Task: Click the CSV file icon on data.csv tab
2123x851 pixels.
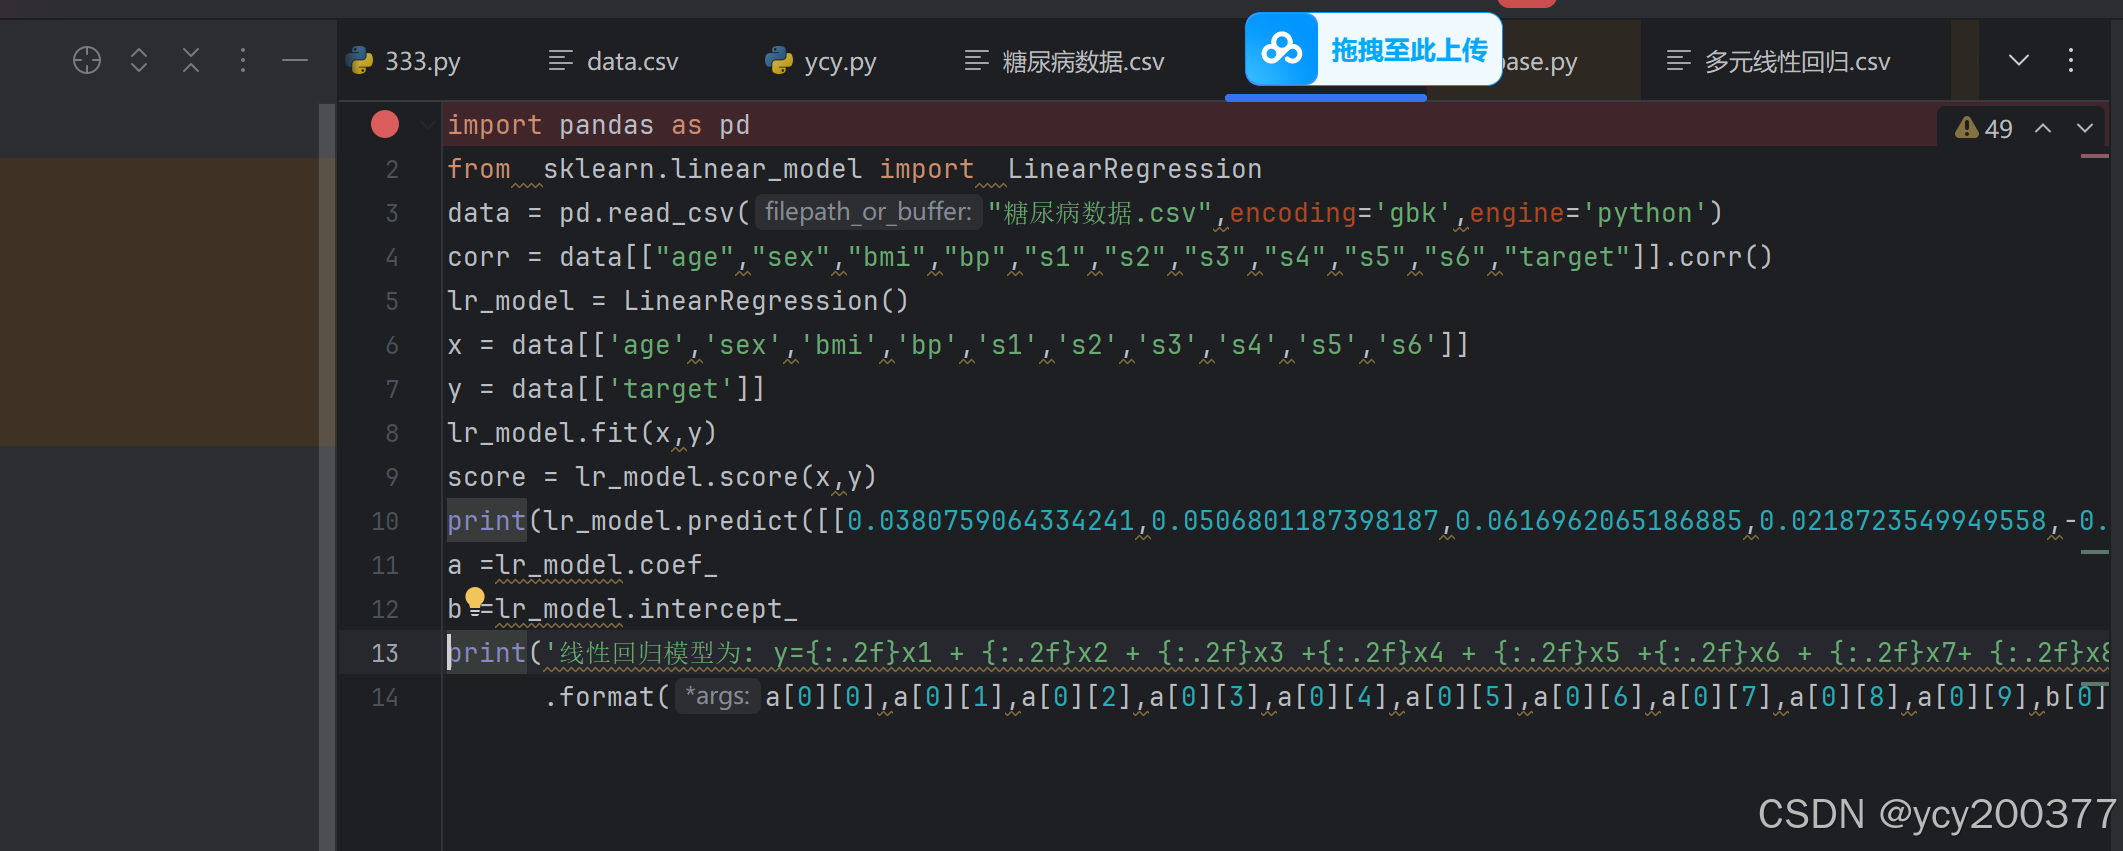Action: point(561,61)
